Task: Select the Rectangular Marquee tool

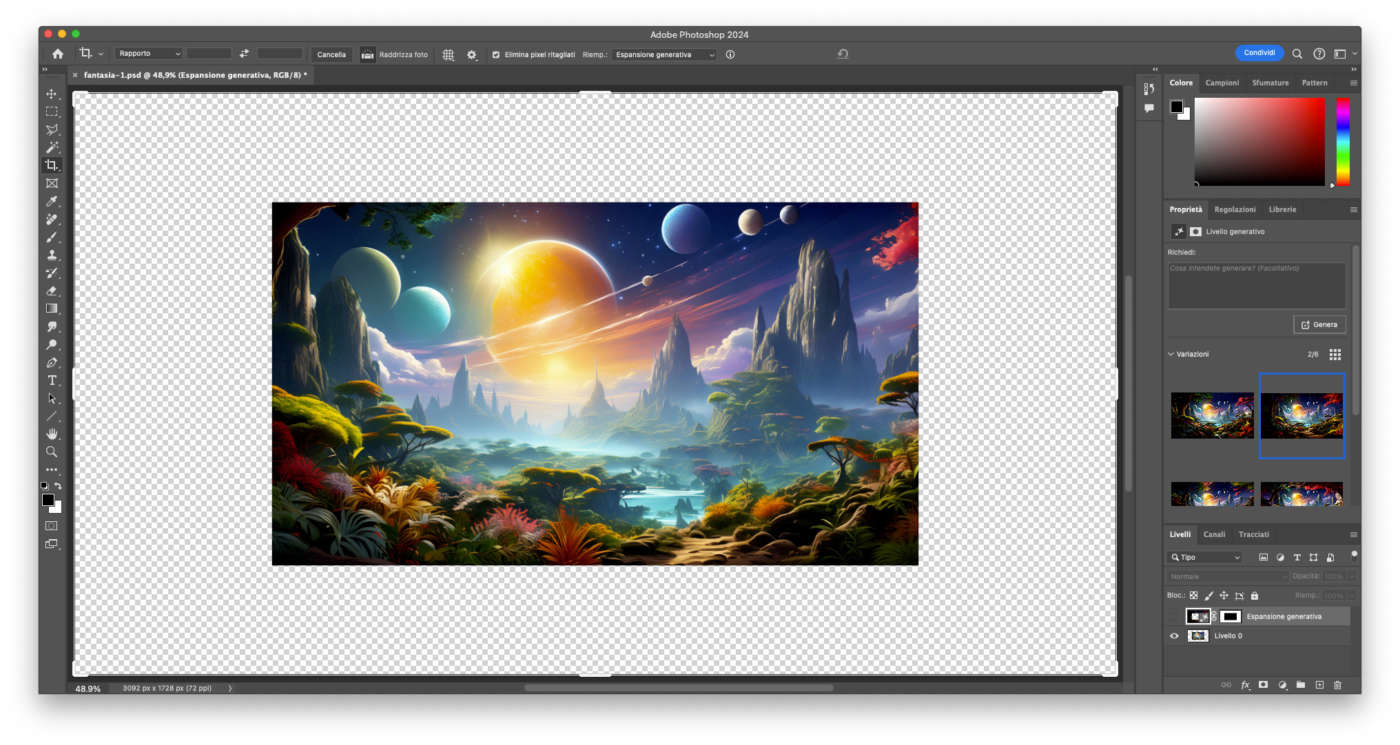Action: [52, 111]
